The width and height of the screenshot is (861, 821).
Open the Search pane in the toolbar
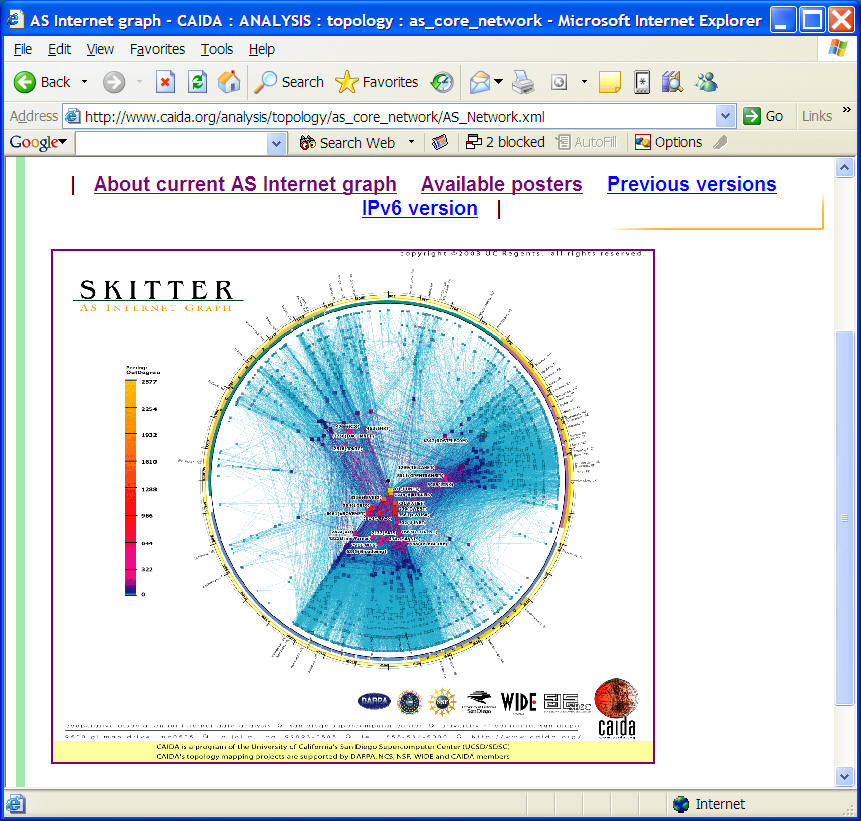click(289, 82)
